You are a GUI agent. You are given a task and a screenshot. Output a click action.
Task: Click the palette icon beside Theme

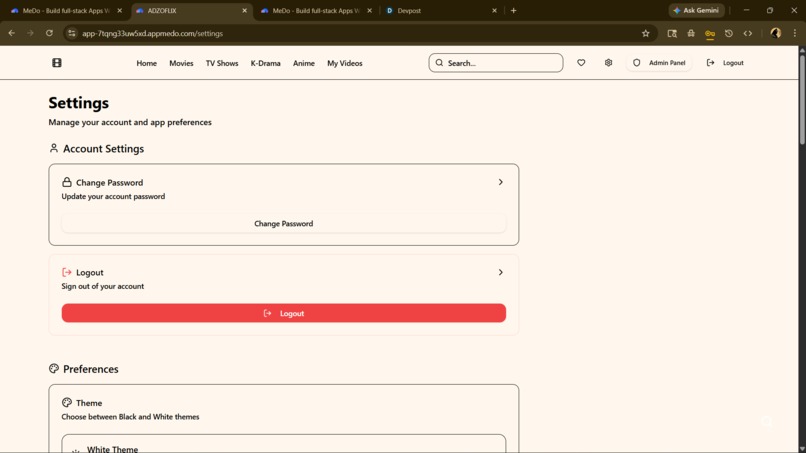point(67,403)
